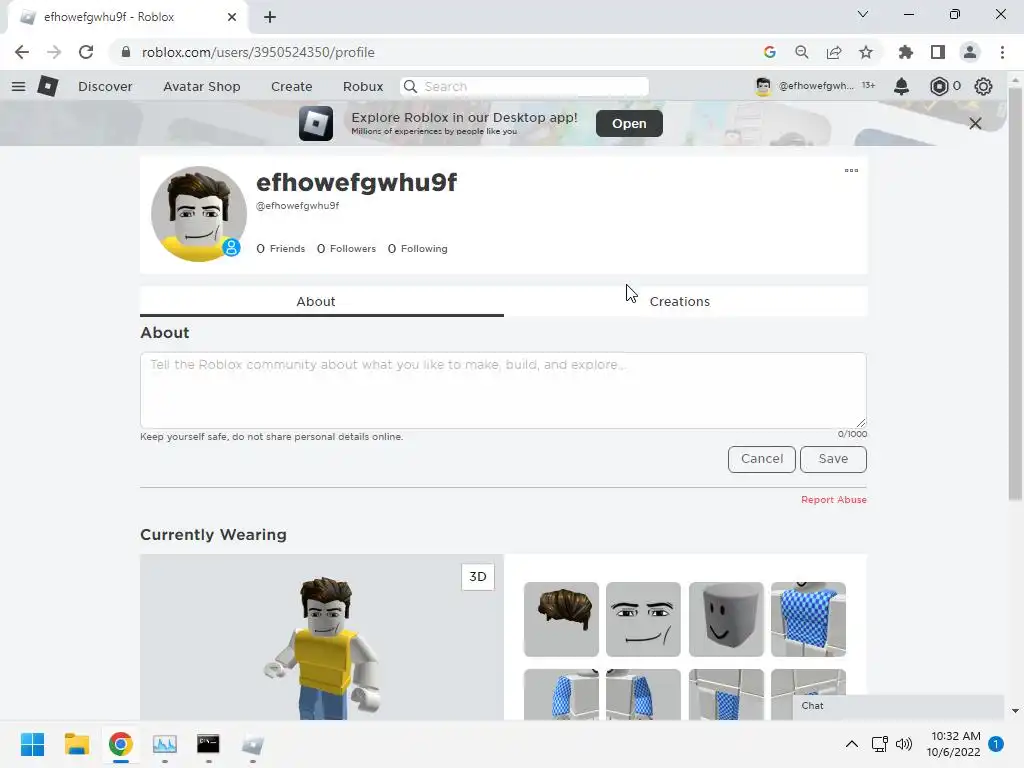Viewport: 1024px width, 768px height.
Task: Toggle the Chrome side panel
Action: [938, 52]
